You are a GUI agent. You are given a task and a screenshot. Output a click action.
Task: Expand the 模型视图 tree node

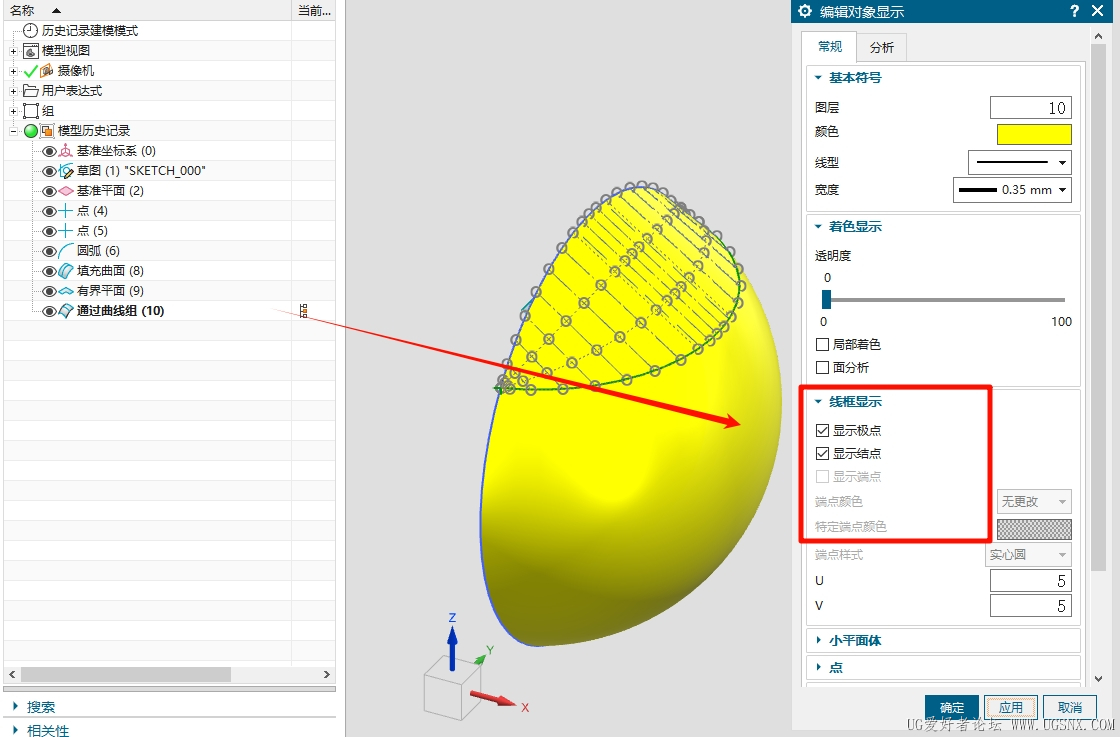pos(13,51)
